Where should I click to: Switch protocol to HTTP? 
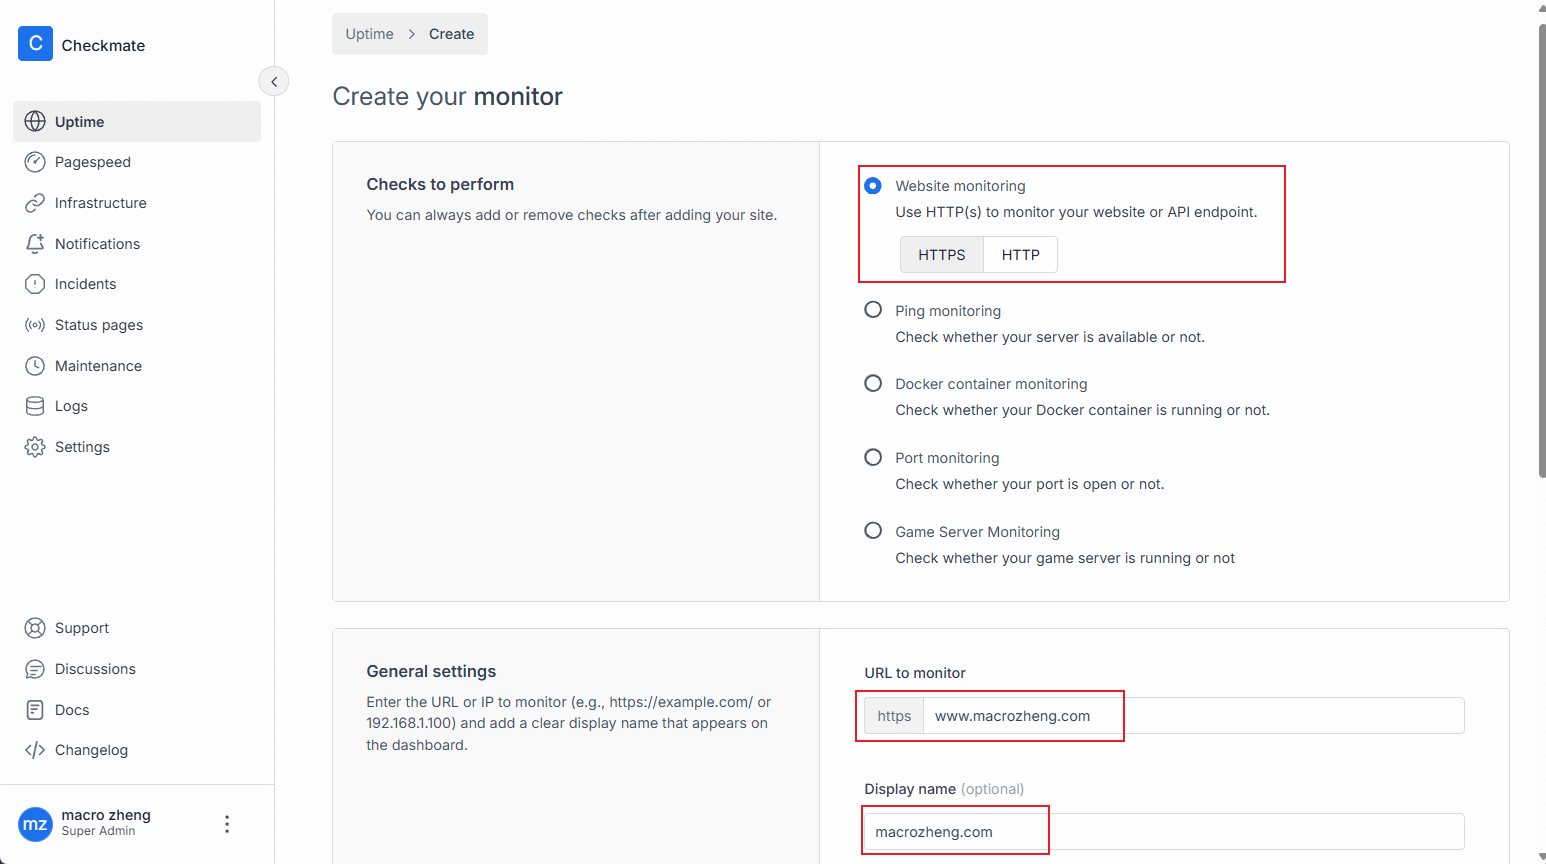pos(1020,255)
